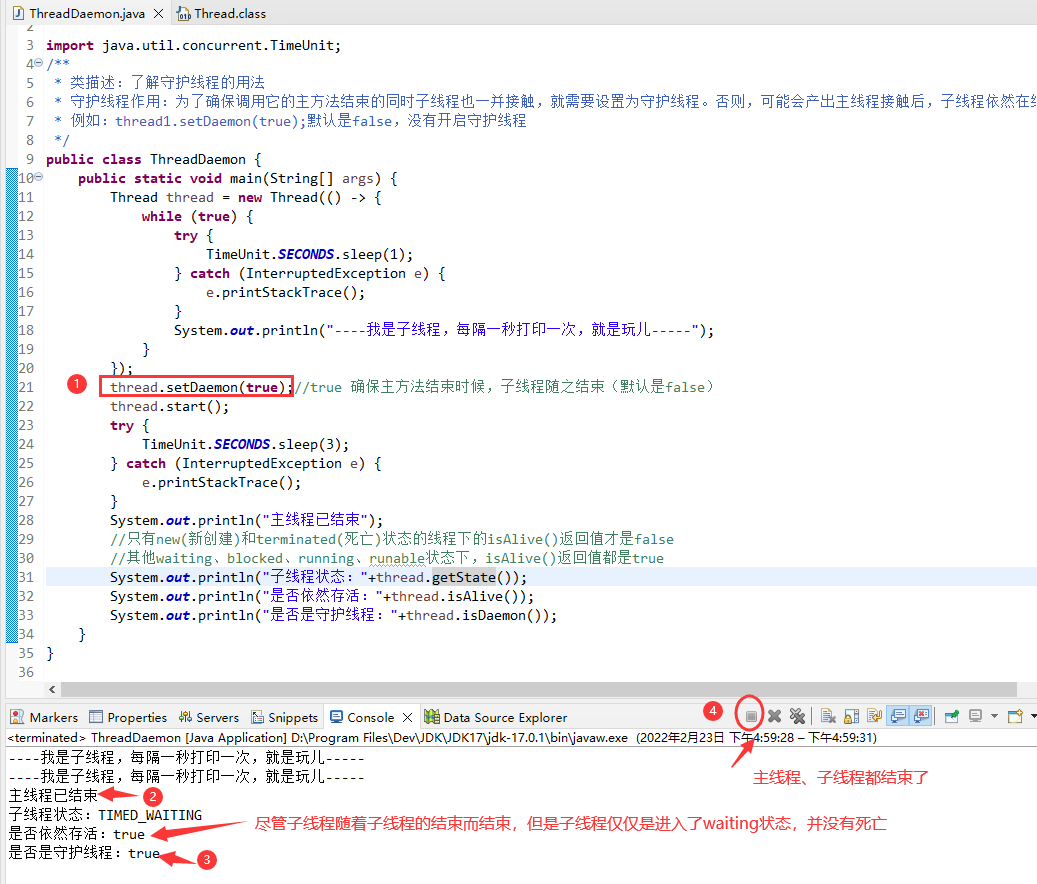
Task: Click the Remove Launch icon
Action: [773, 716]
